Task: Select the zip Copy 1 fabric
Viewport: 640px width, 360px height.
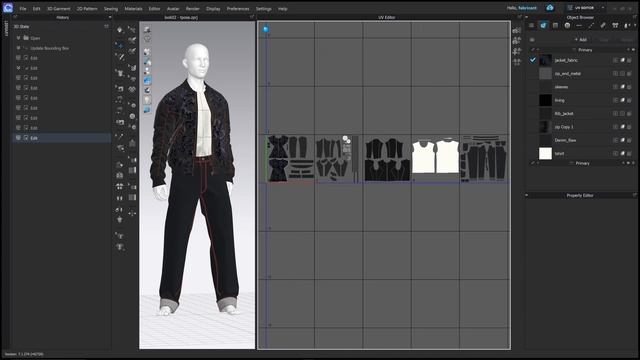Action: click(x=564, y=127)
